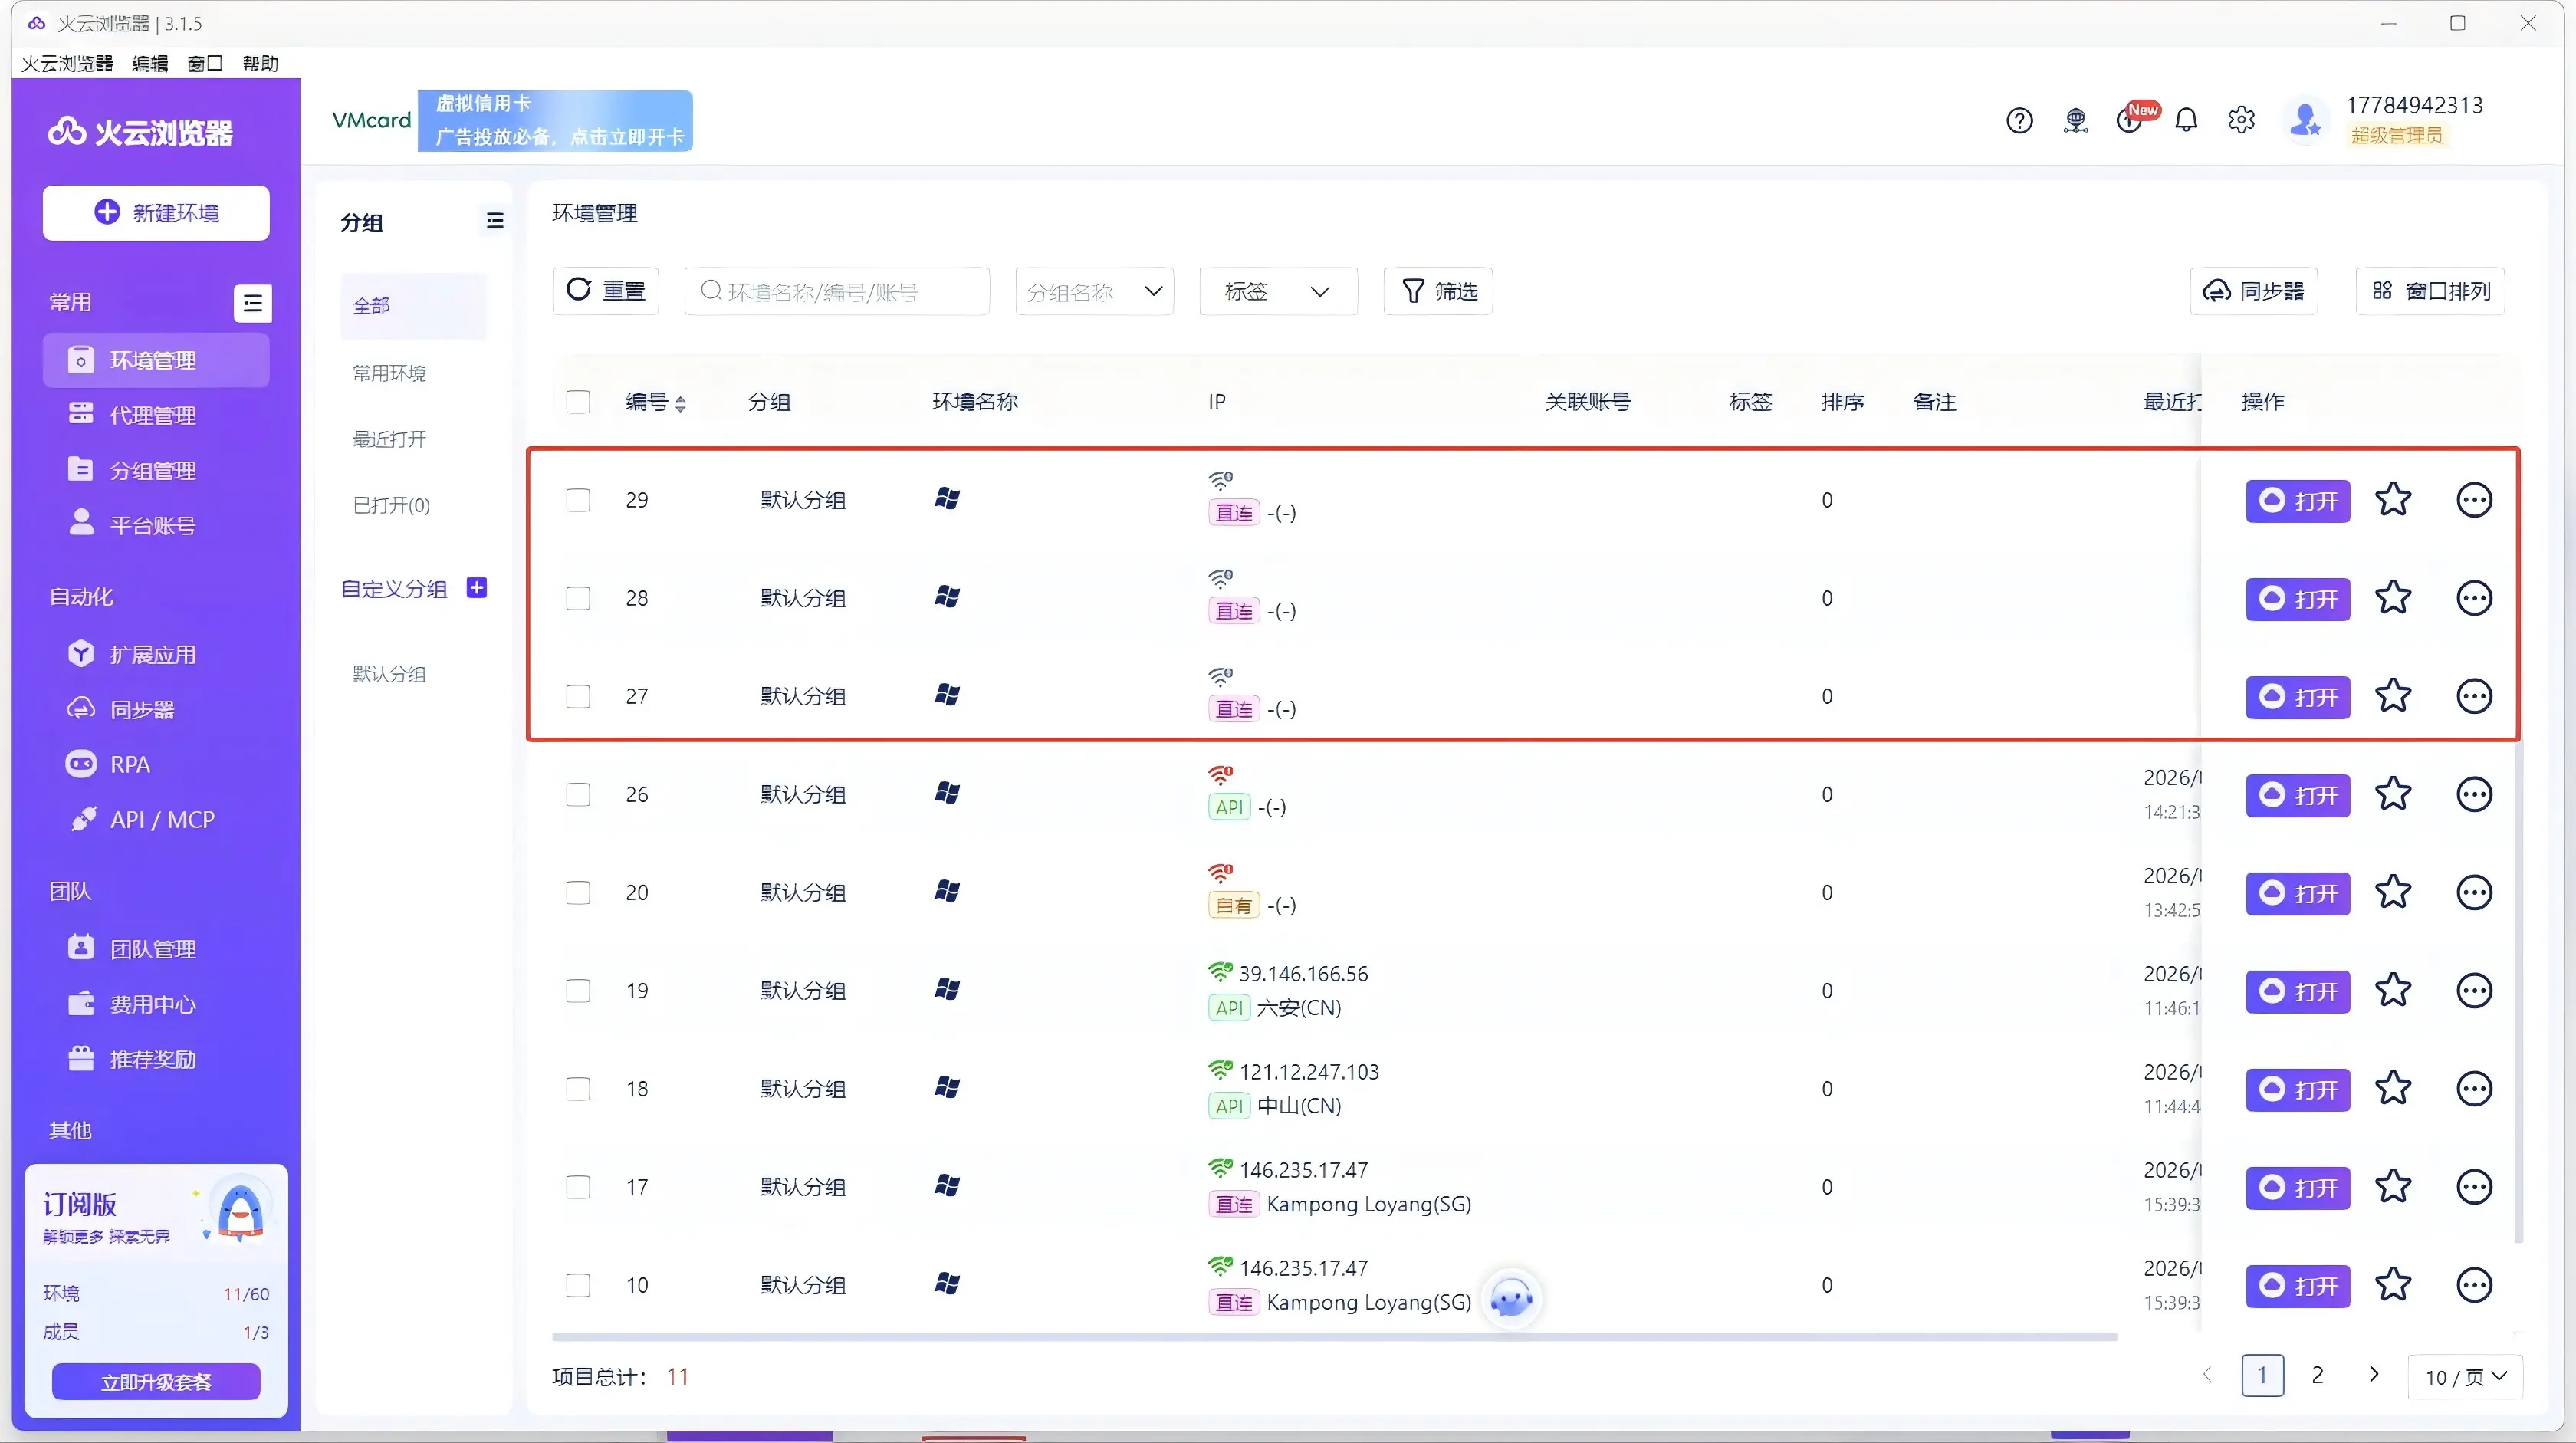This screenshot has height=1443, width=2576.
Task: Click 打开 for environment 26
Action: [2298, 795]
